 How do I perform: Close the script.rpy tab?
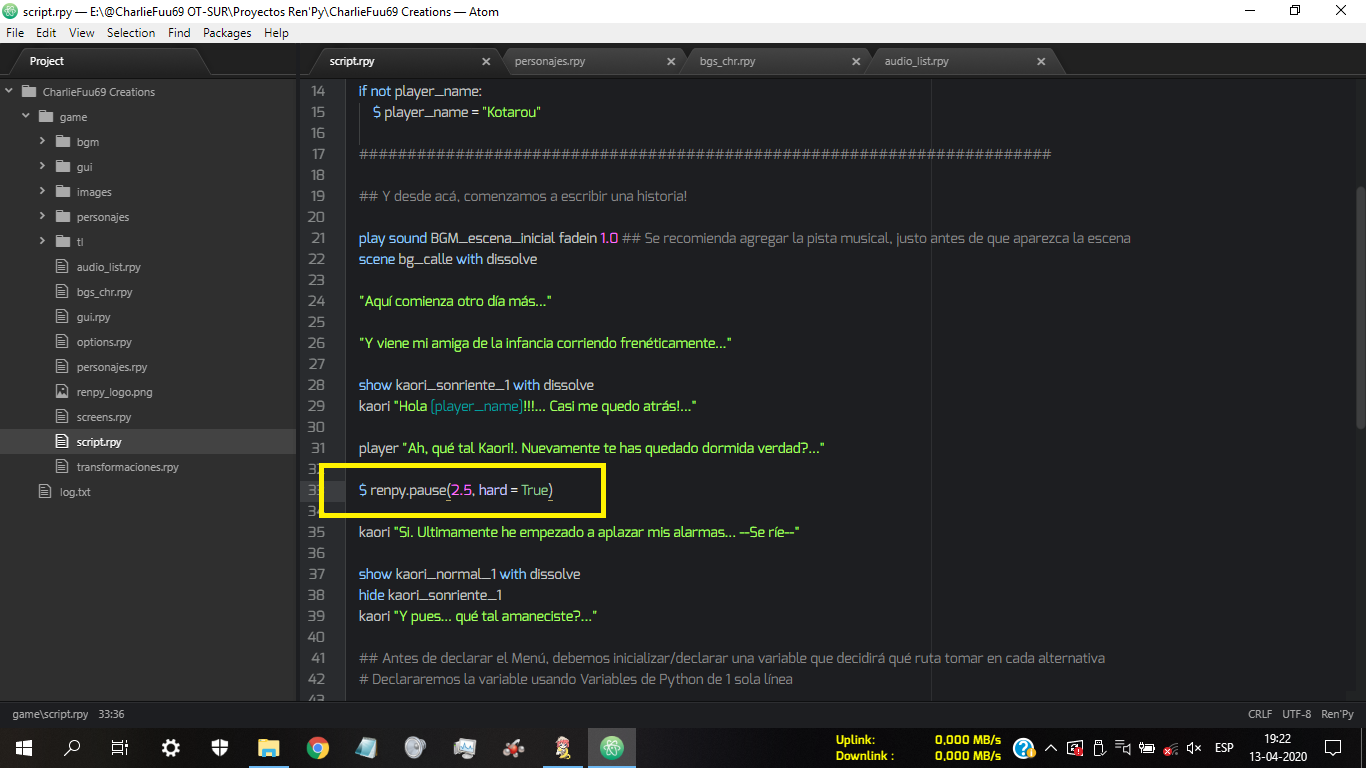486,61
